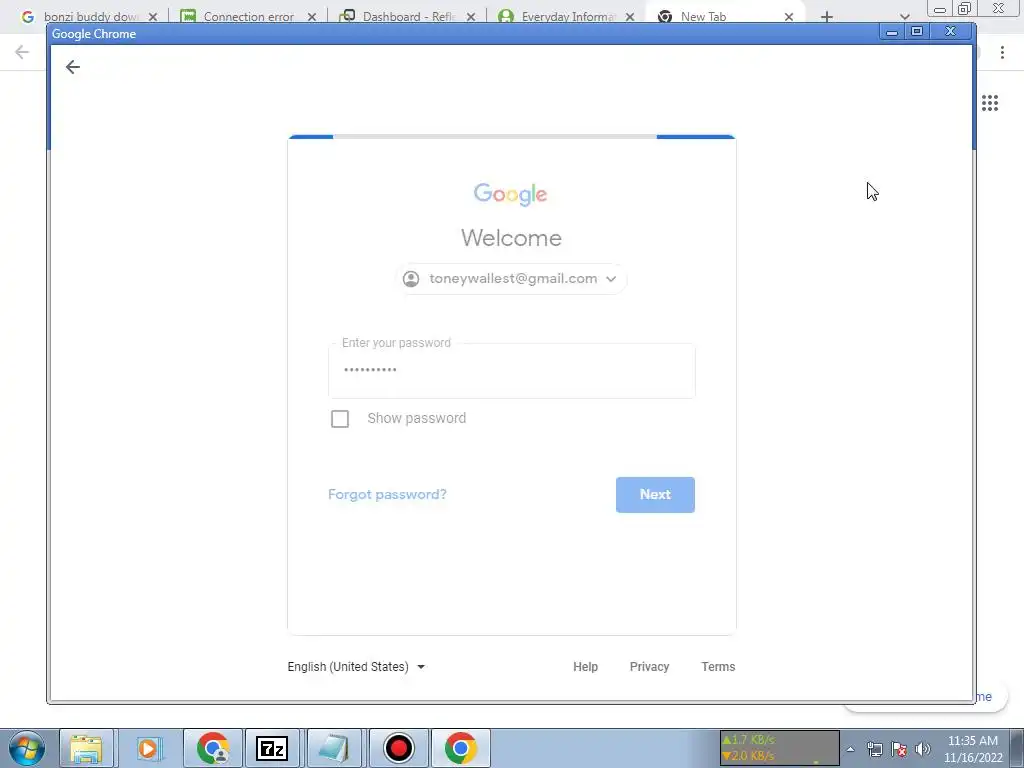Click the Forgot password? link
1024x768 pixels.
[x=387, y=494]
